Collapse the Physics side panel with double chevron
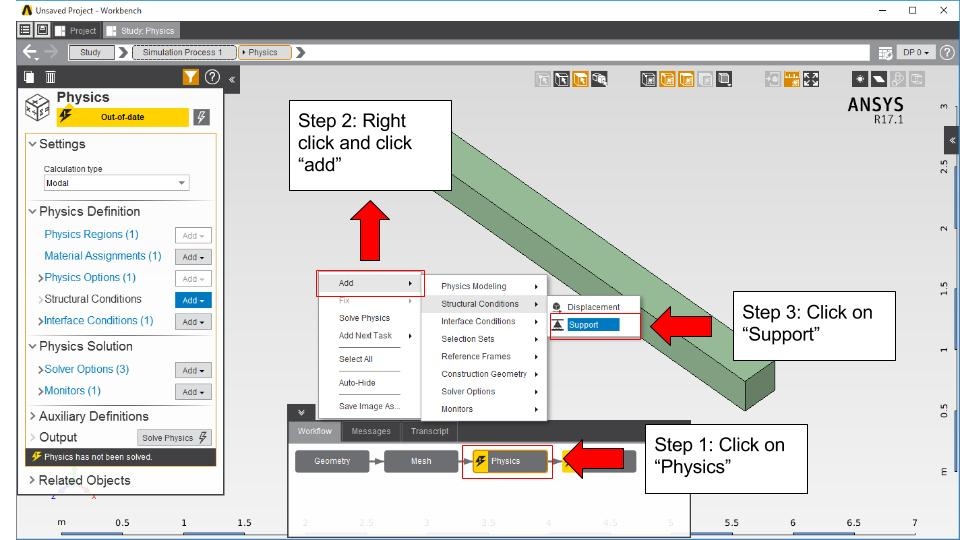This screenshot has height=540, width=960. coord(232,79)
